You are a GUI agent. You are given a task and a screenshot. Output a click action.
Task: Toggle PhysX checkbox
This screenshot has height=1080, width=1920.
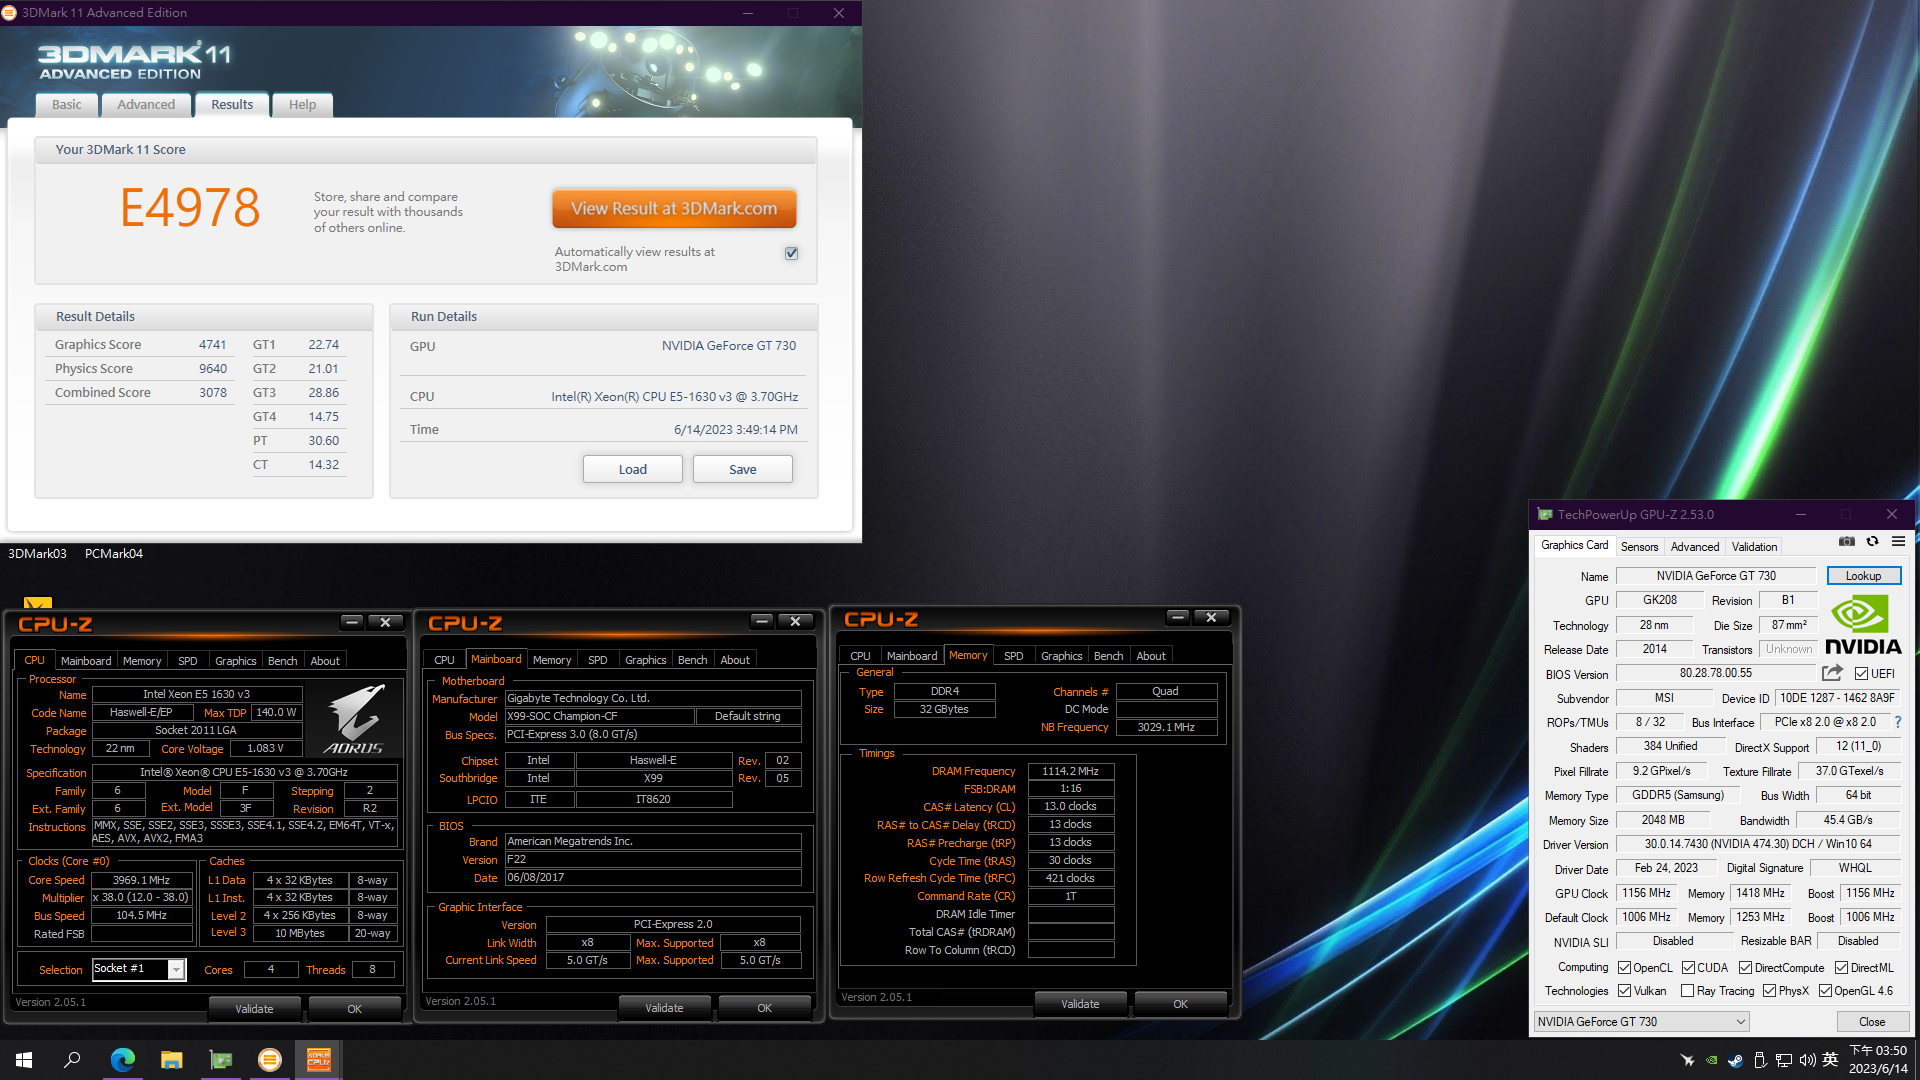(x=1769, y=991)
